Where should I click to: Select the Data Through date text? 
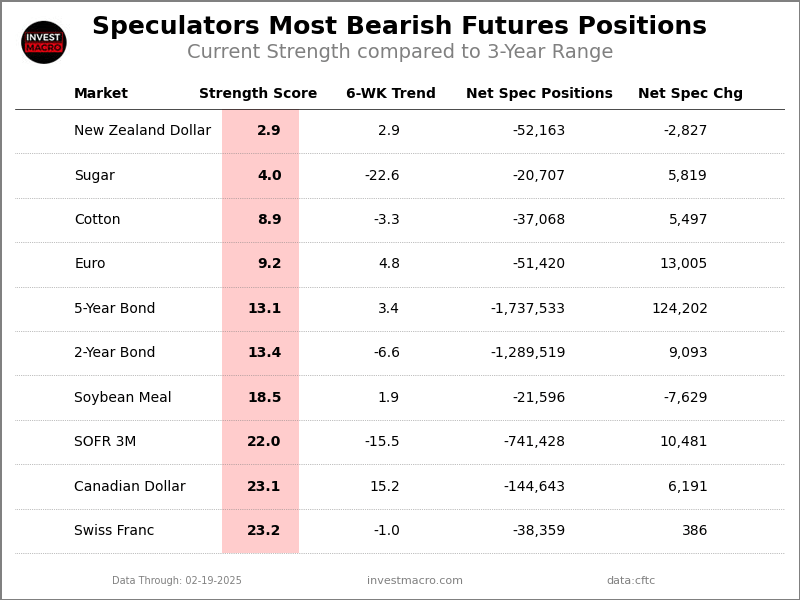point(177,581)
